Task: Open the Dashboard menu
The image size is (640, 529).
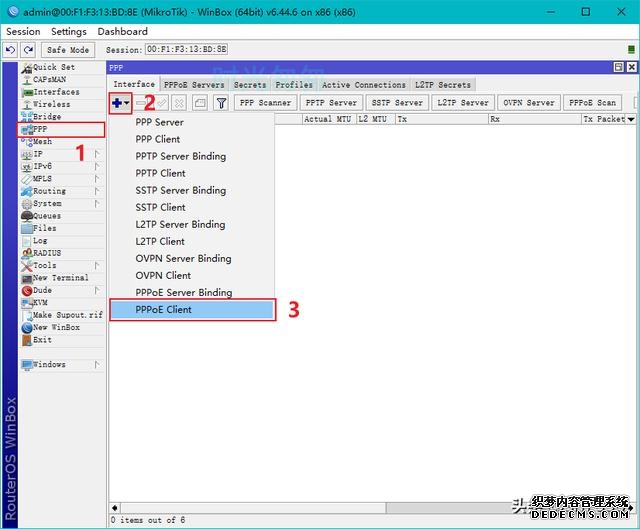Action: click(122, 31)
